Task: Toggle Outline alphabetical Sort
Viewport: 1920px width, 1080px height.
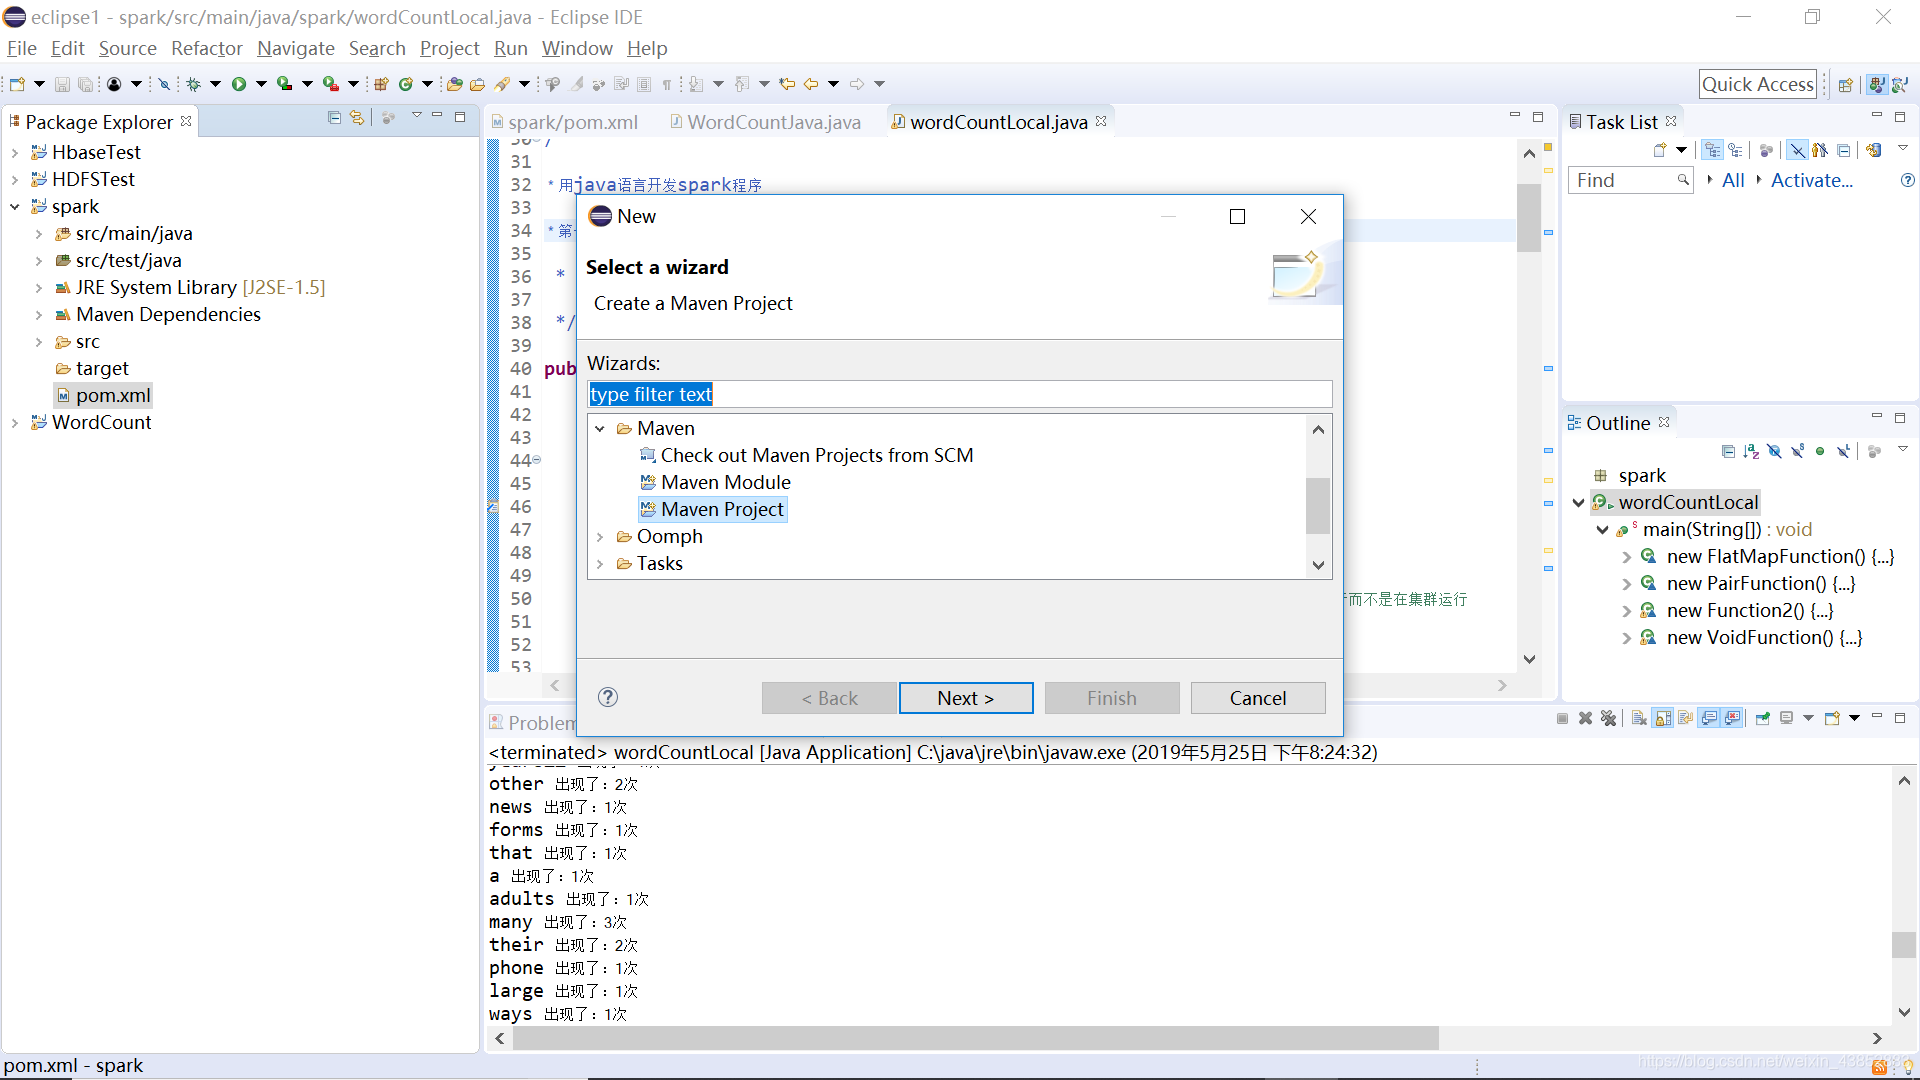Action: [x=1751, y=451]
